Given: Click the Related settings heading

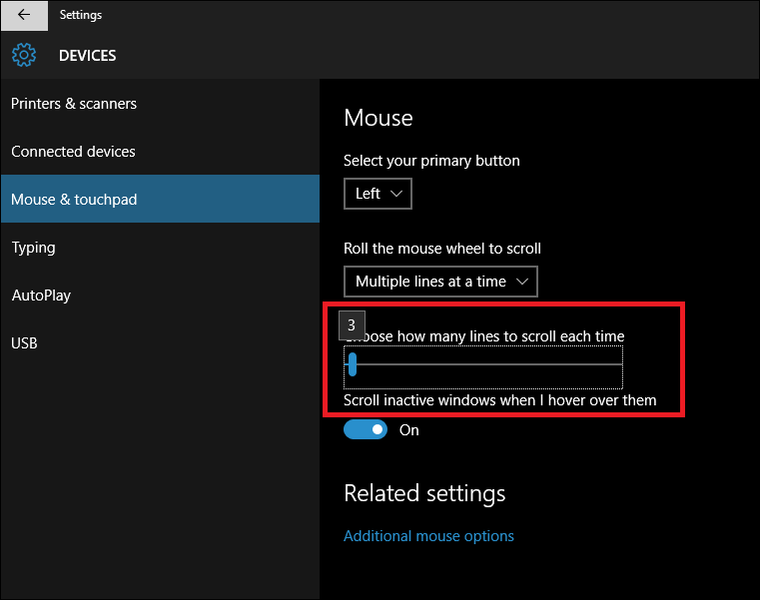Looking at the screenshot, I should coord(424,493).
